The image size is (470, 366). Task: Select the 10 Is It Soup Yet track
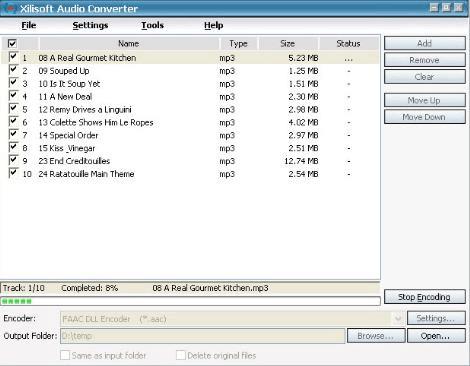(69, 84)
